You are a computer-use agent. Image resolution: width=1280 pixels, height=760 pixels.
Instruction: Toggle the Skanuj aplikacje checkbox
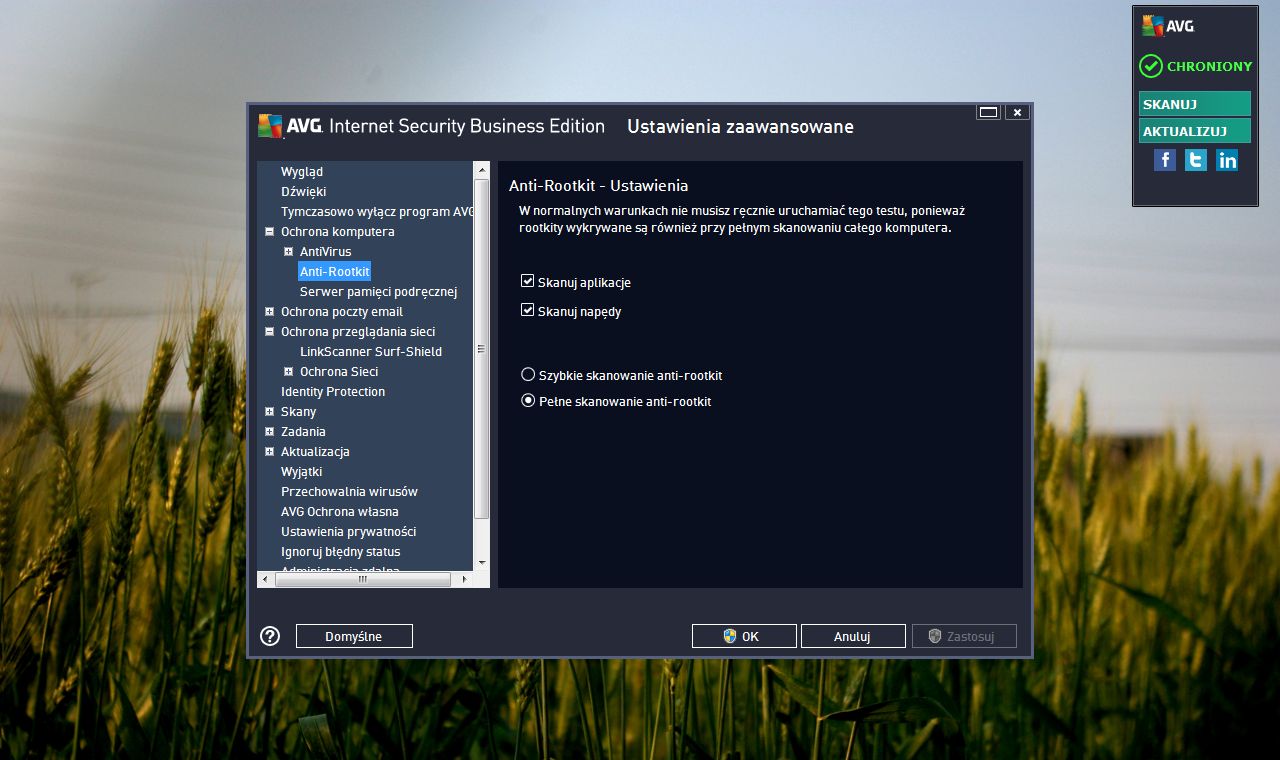tap(528, 282)
